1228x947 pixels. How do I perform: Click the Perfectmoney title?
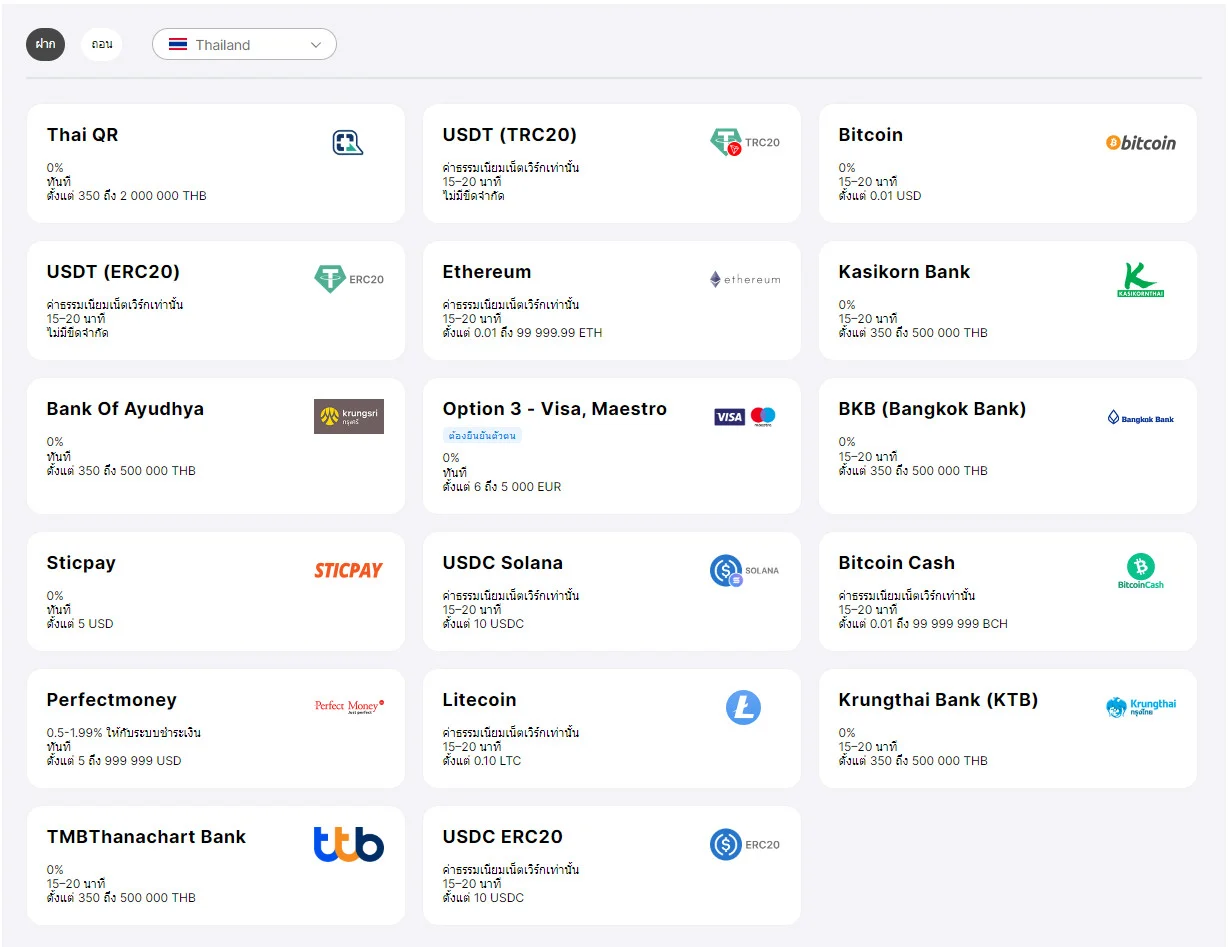click(112, 700)
